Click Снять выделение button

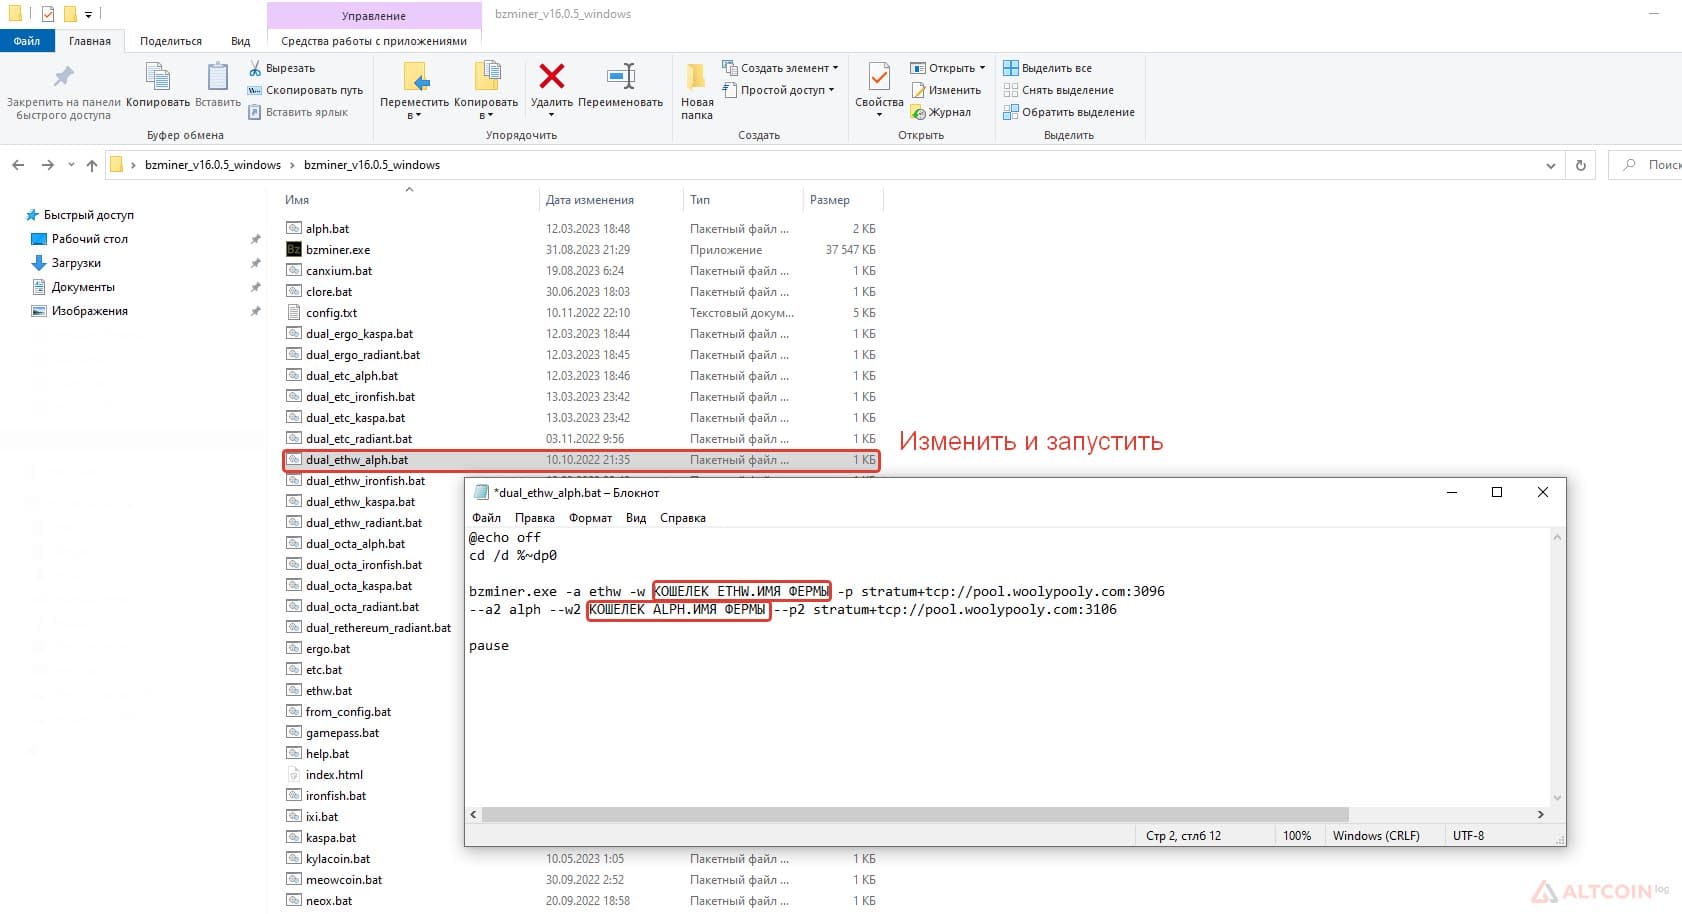click(x=1058, y=90)
